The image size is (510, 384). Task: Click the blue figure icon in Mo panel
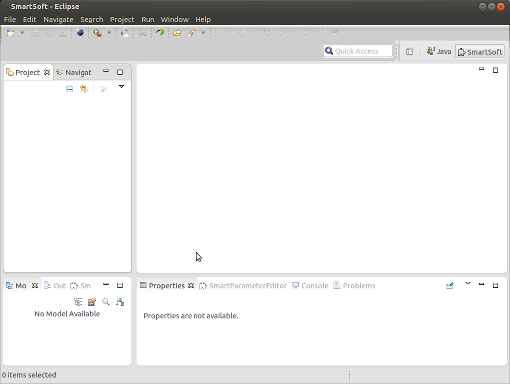point(120,302)
